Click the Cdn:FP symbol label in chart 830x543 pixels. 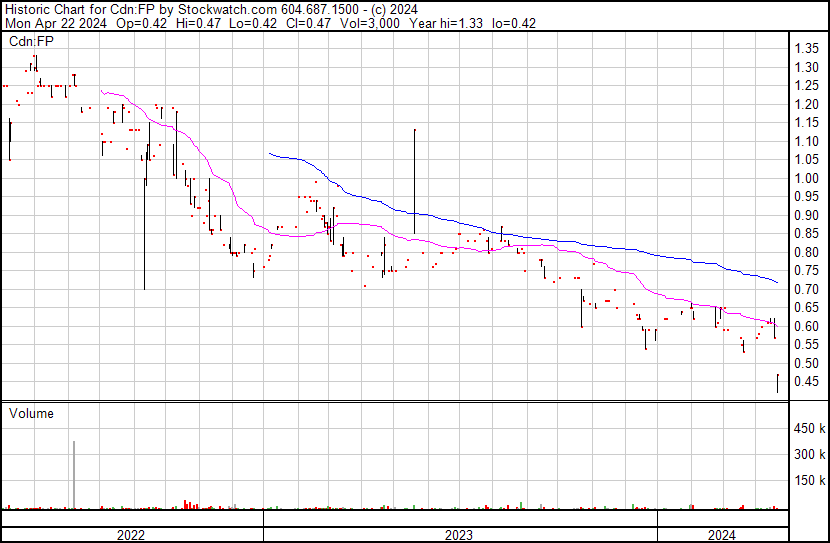pyautogui.click(x=31, y=41)
